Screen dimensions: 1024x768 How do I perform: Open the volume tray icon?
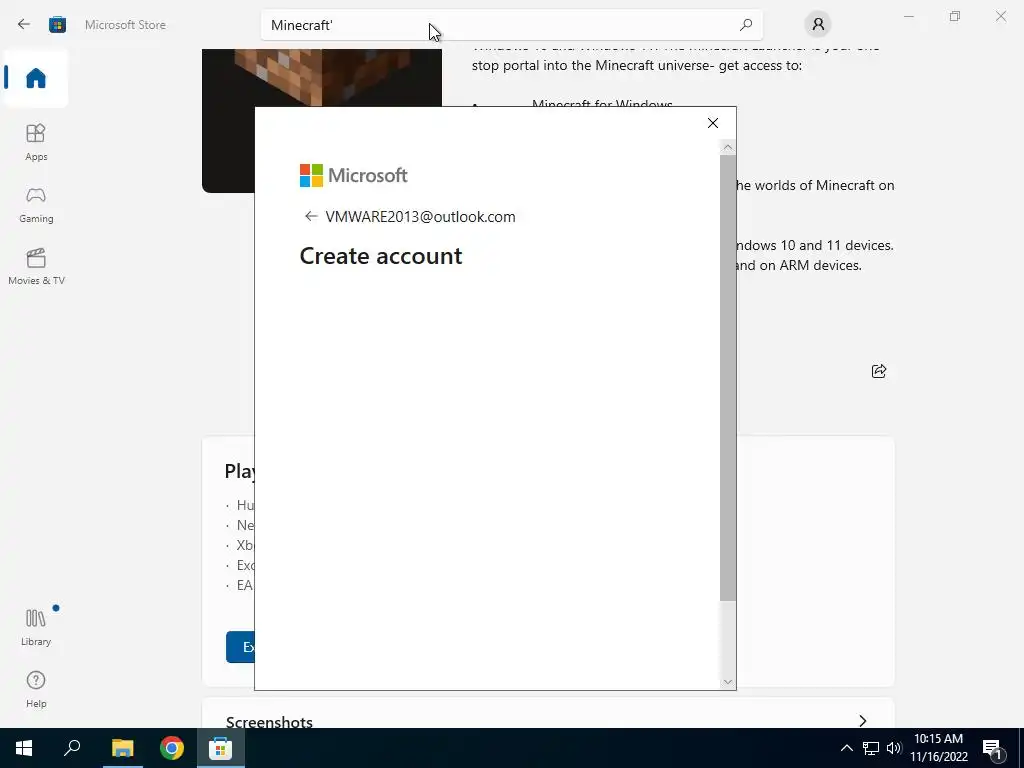894,748
